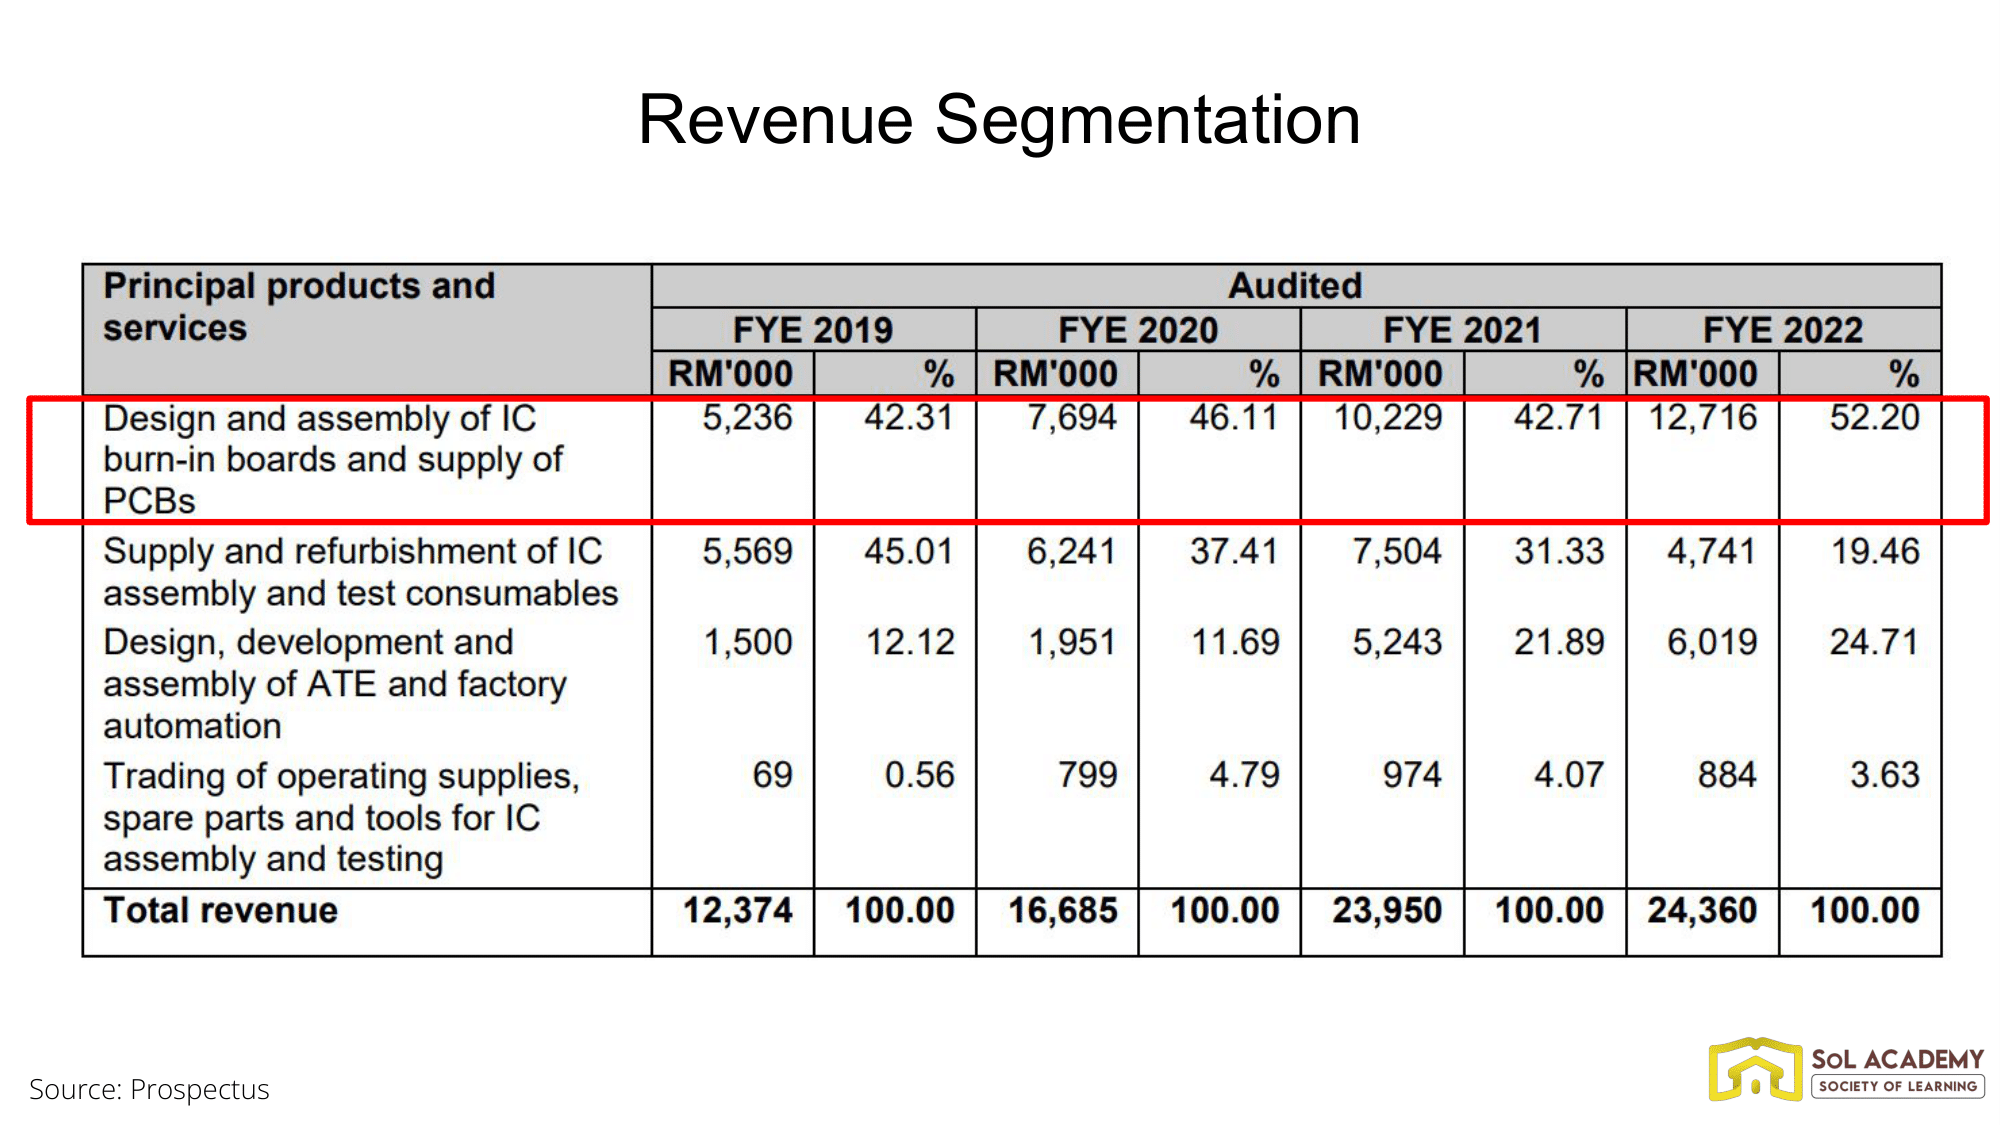This screenshot has width=2000, height=1125.
Task: Click the ATE and factory automation row label
Action: tap(335, 684)
